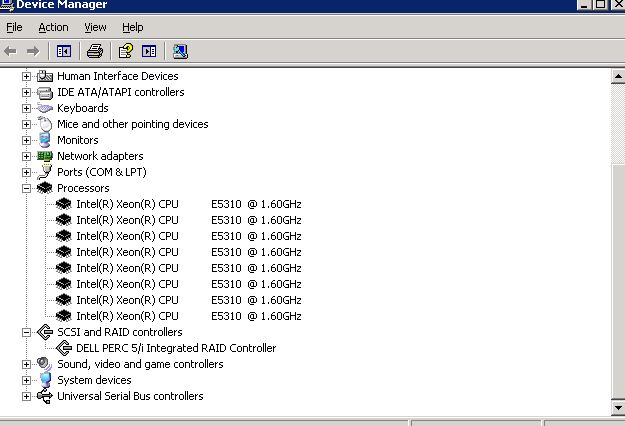This screenshot has height=426, width=625.
Task: Click the Print toolbar icon
Action: pyautogui.click(x=94, y=51)
